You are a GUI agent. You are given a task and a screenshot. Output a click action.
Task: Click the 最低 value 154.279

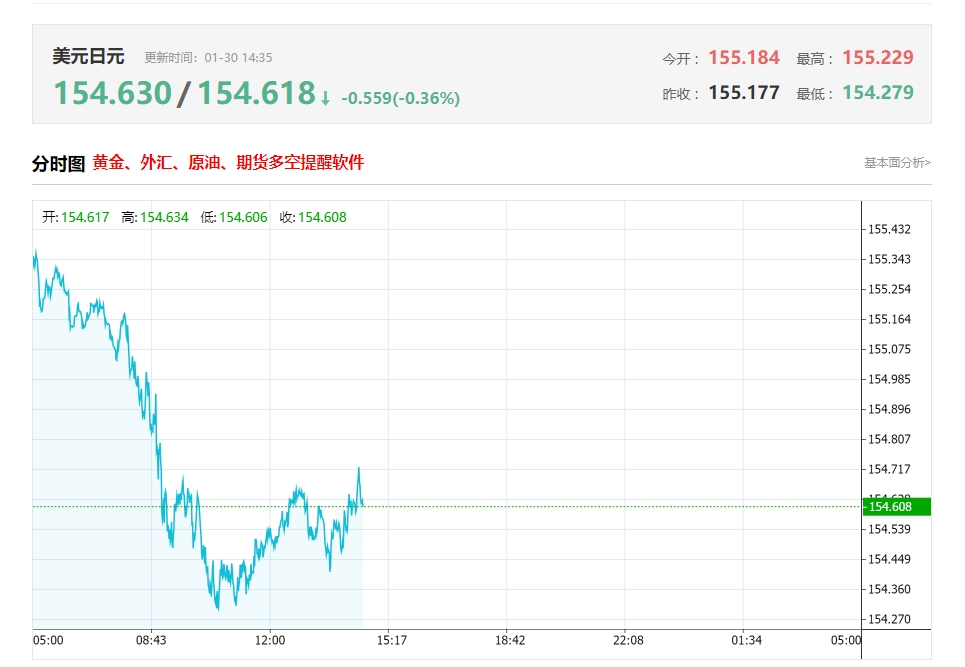(x=878, y=93)
